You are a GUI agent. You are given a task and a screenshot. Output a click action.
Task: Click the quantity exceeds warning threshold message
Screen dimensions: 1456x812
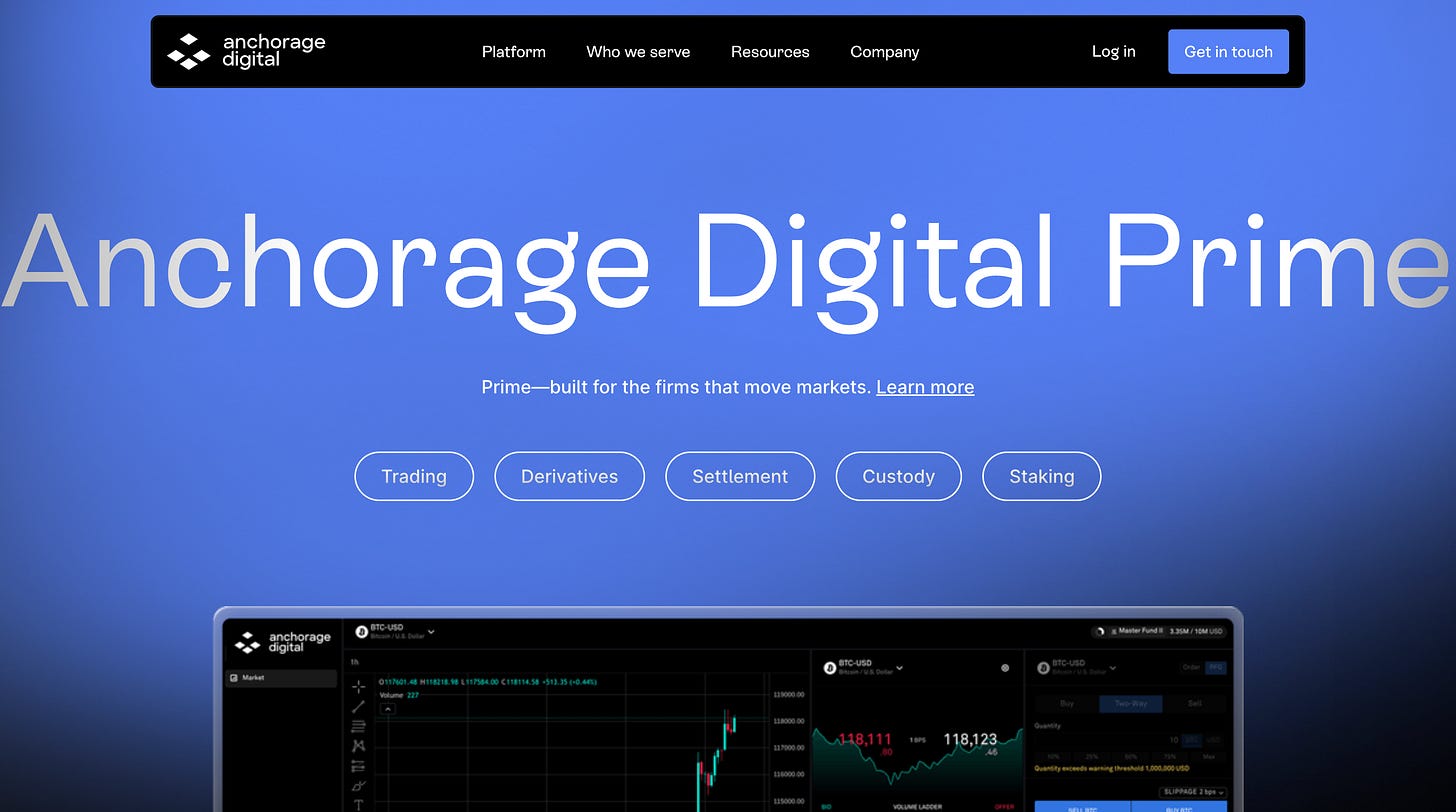pos(1112,769)
